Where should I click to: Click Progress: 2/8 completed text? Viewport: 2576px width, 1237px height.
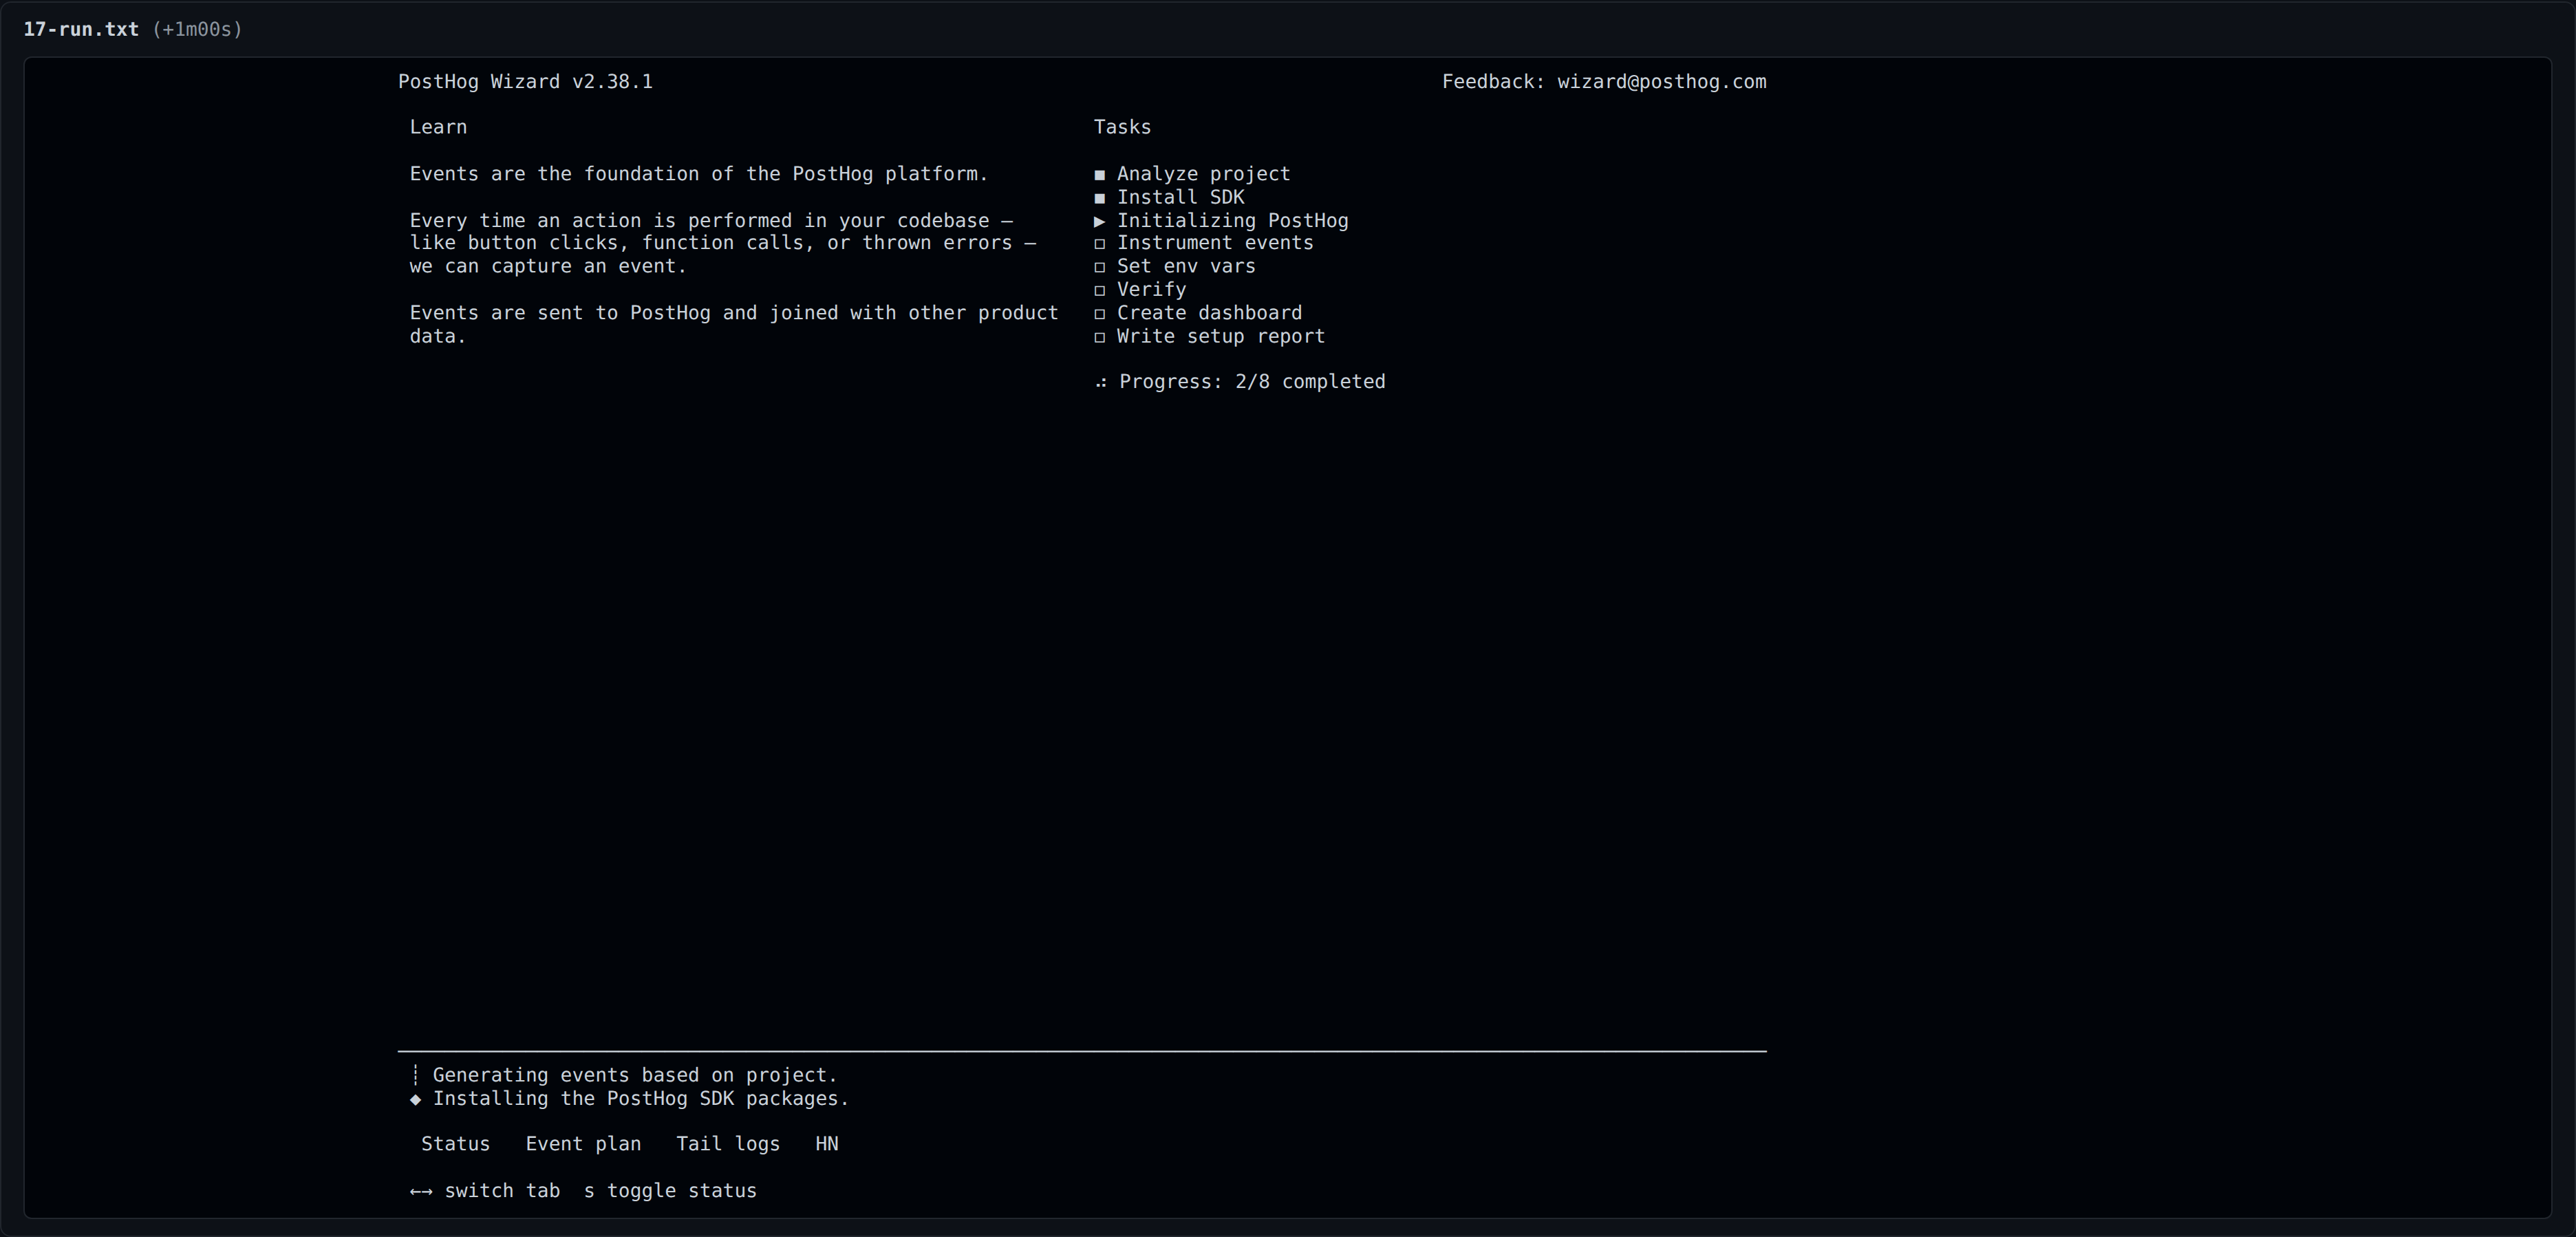click(1252, 382)
